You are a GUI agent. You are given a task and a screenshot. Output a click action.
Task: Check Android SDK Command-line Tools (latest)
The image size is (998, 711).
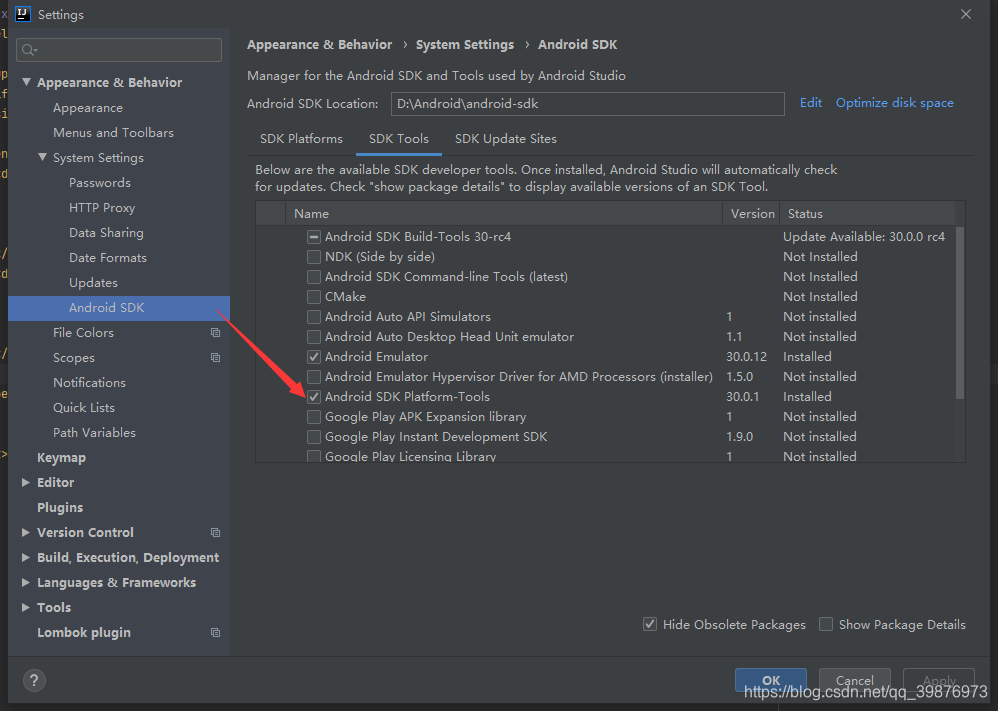point(314,277)
